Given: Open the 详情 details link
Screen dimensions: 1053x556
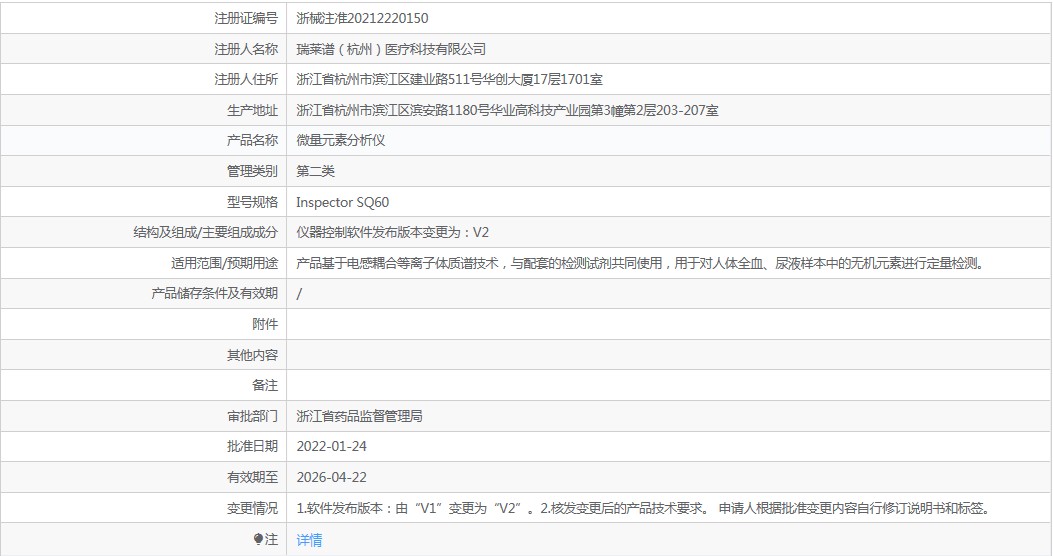Looking at the screenshot, I should (309, 539).
